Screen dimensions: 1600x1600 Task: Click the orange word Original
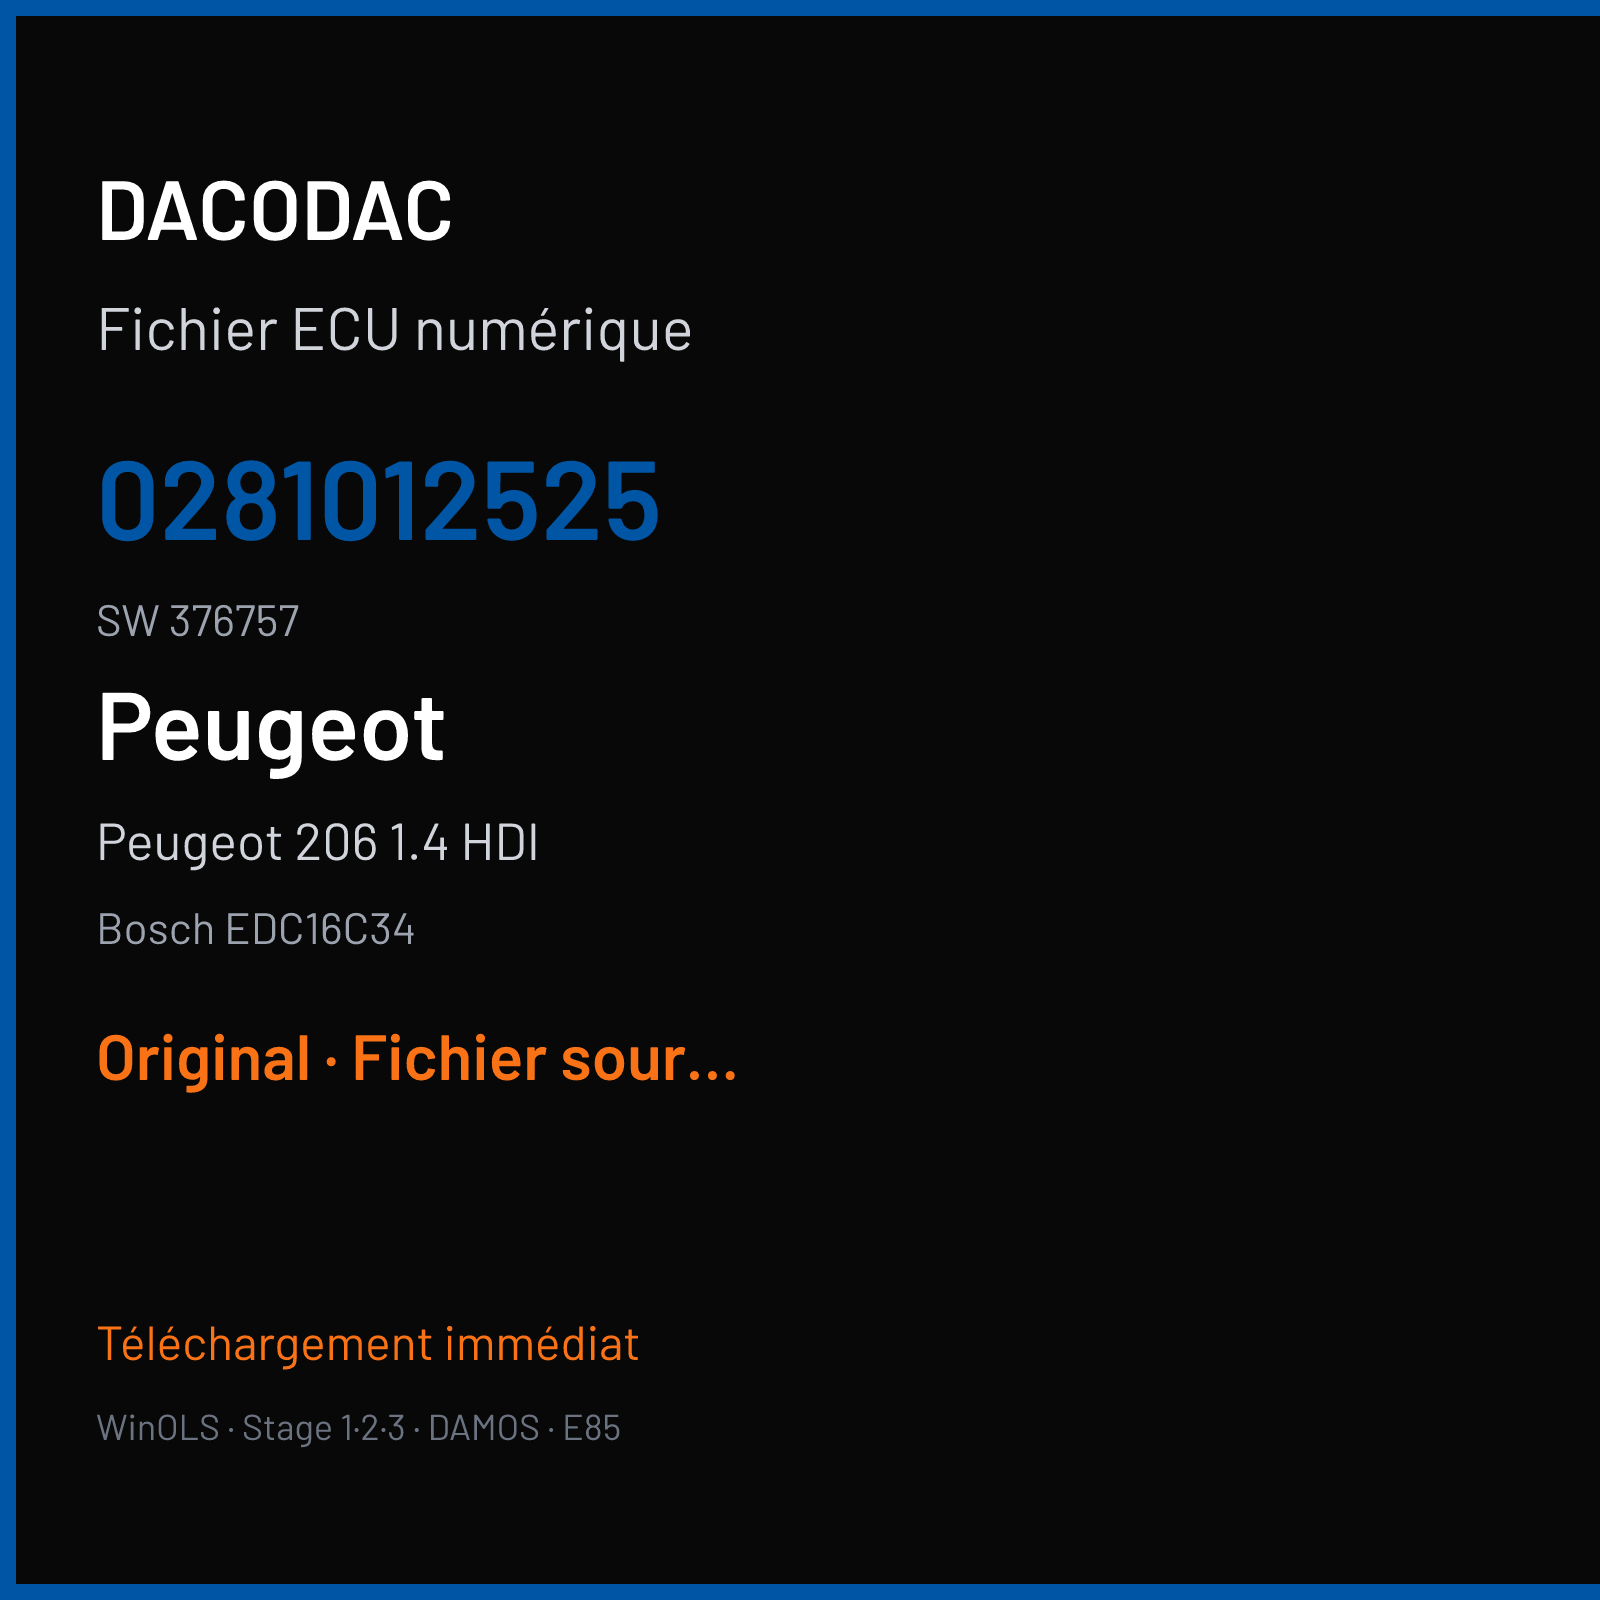(204, 1059)
